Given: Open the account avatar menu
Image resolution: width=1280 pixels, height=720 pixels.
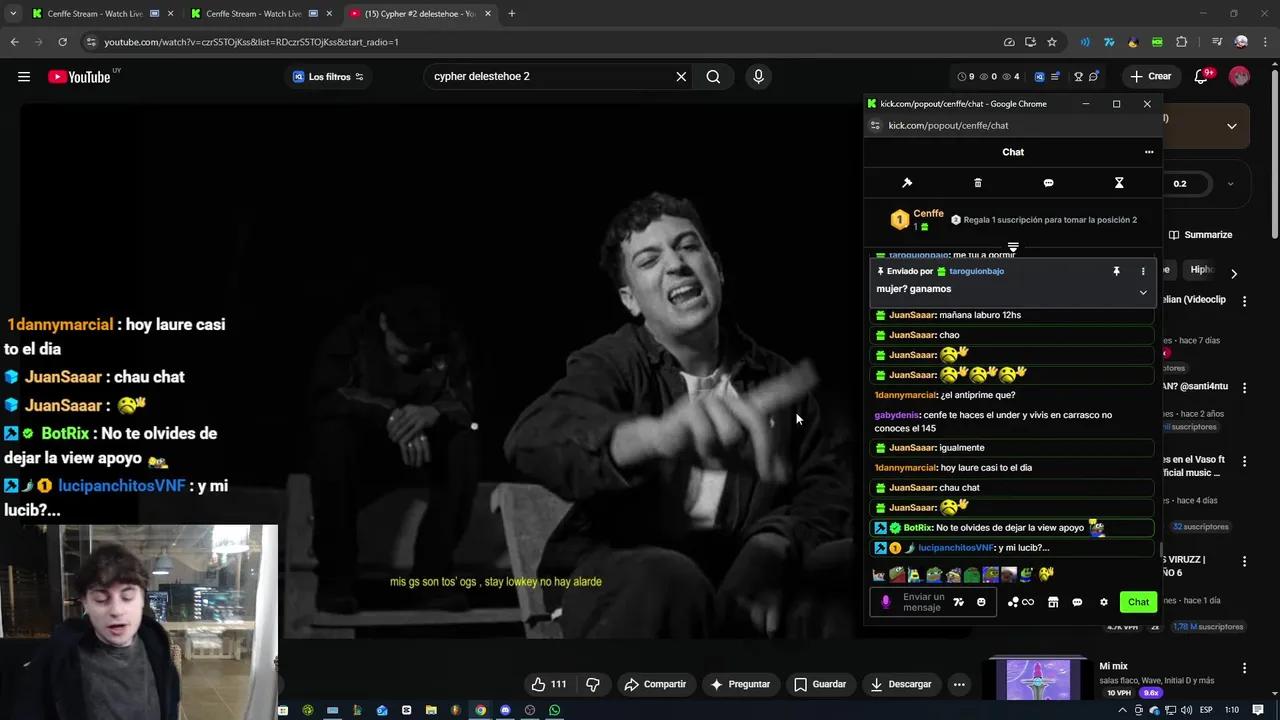Looking at the screenshot, I should point(1239,77).
